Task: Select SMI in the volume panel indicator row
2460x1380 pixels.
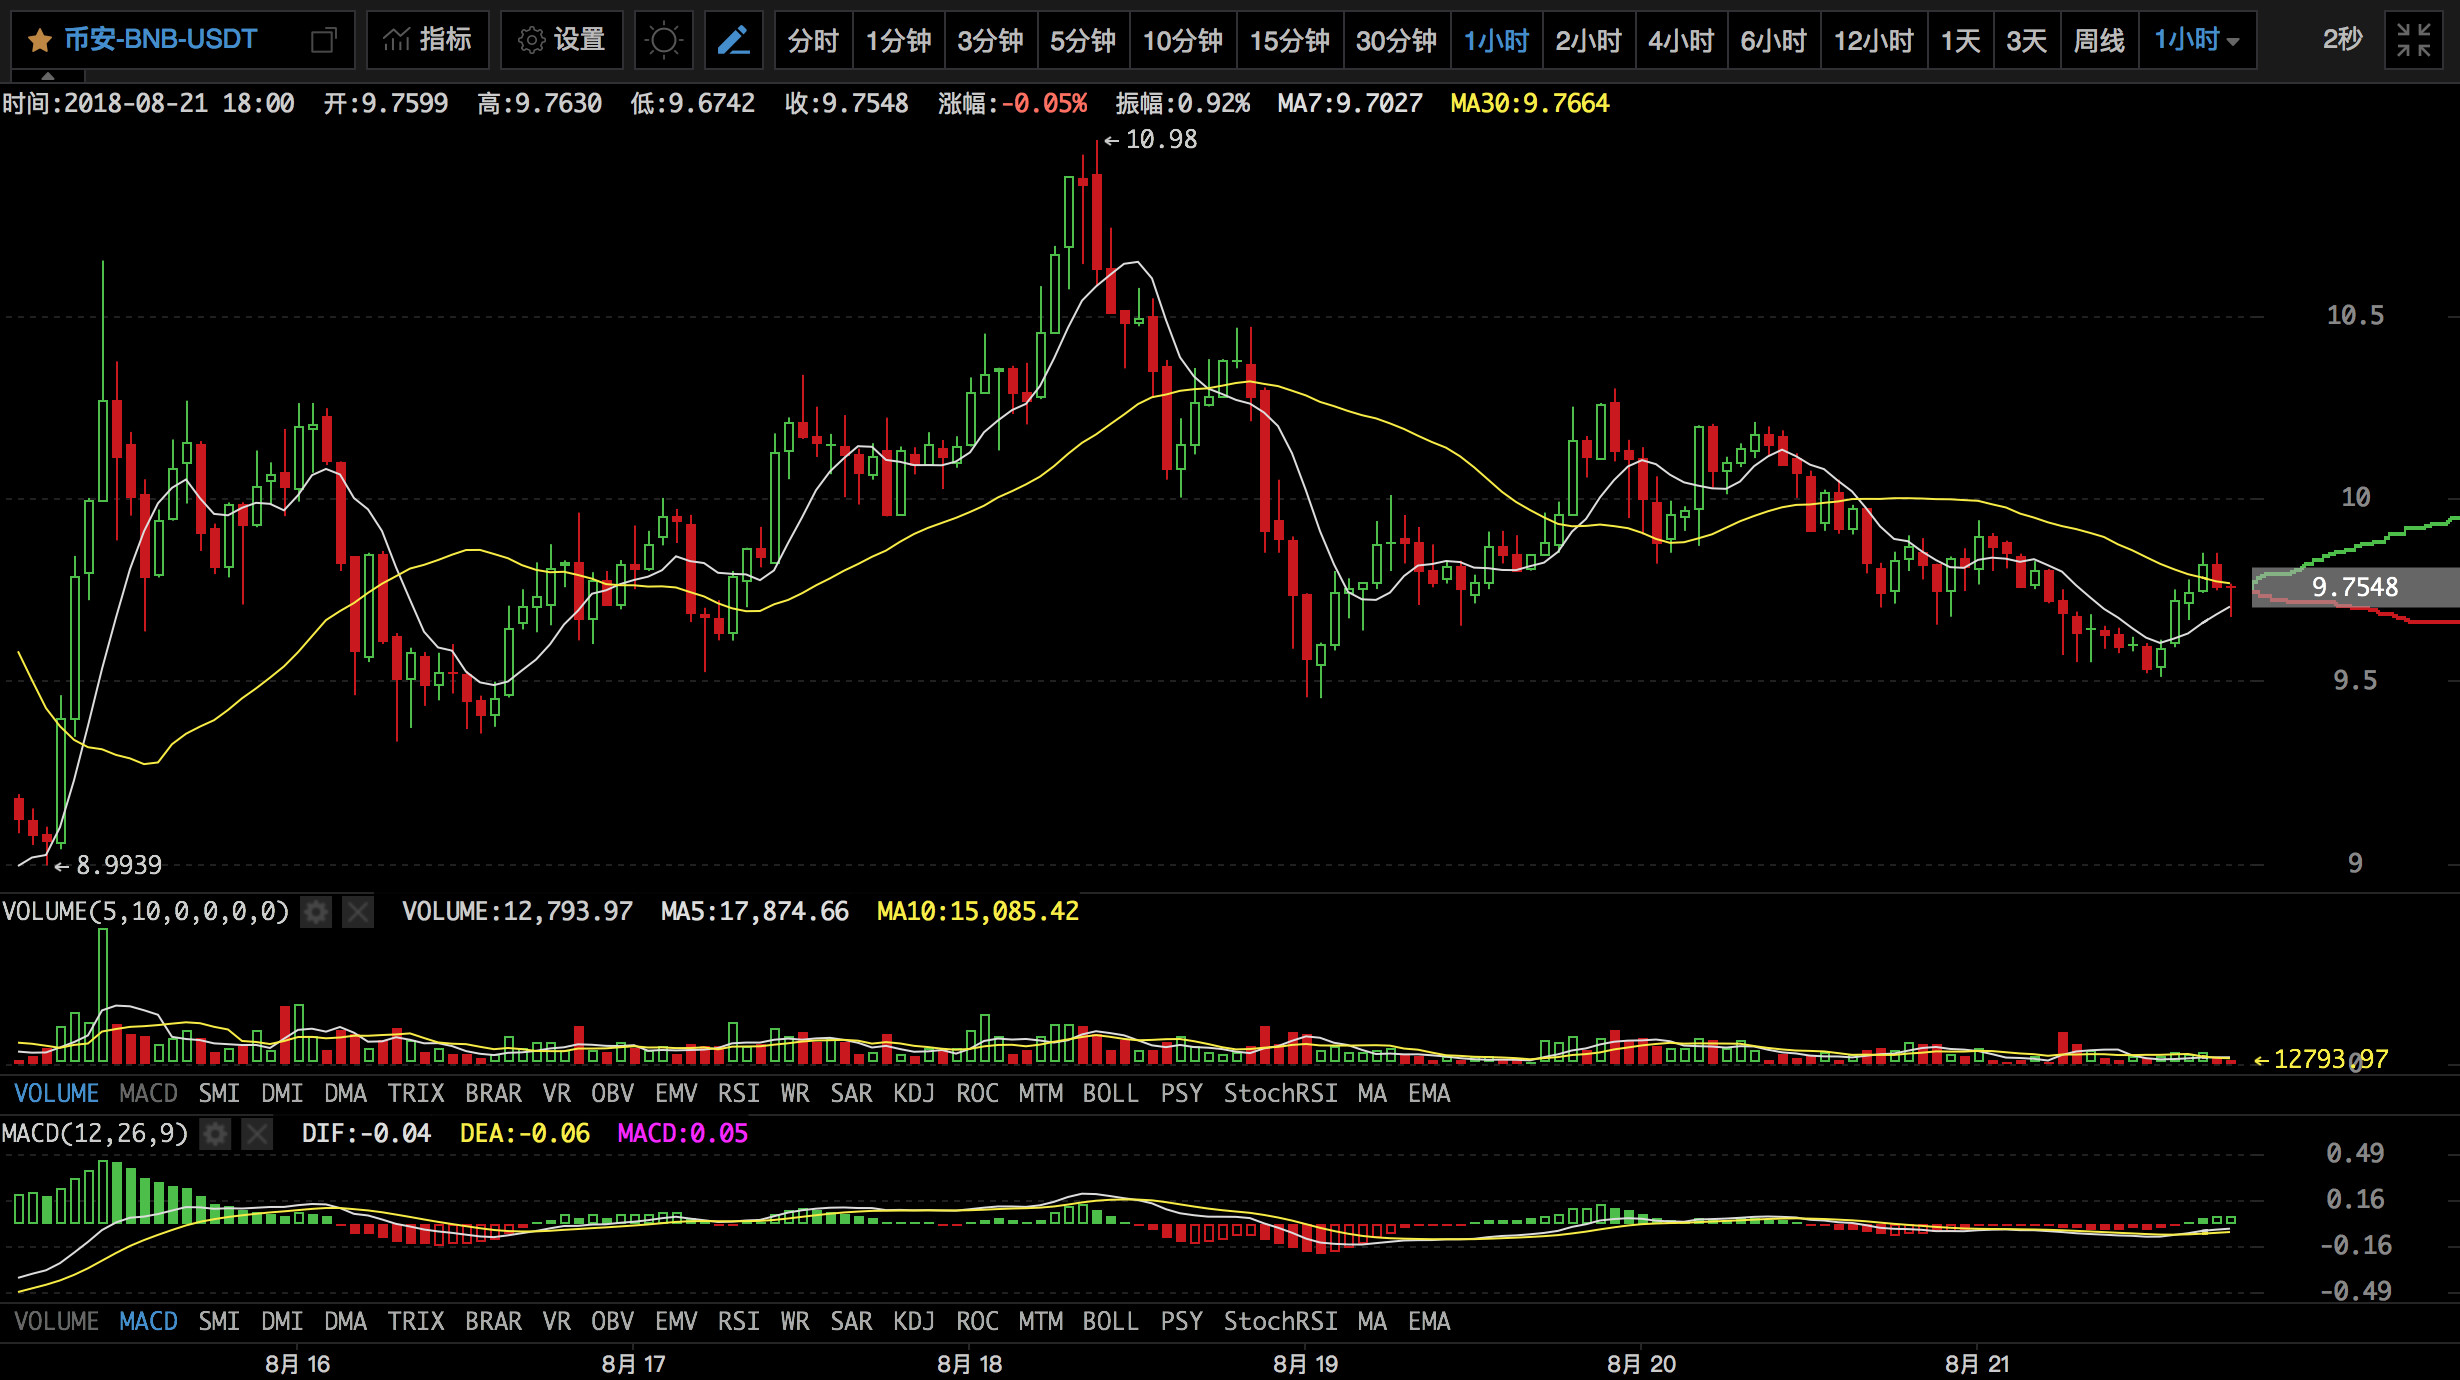Action: pos(219,1093)
